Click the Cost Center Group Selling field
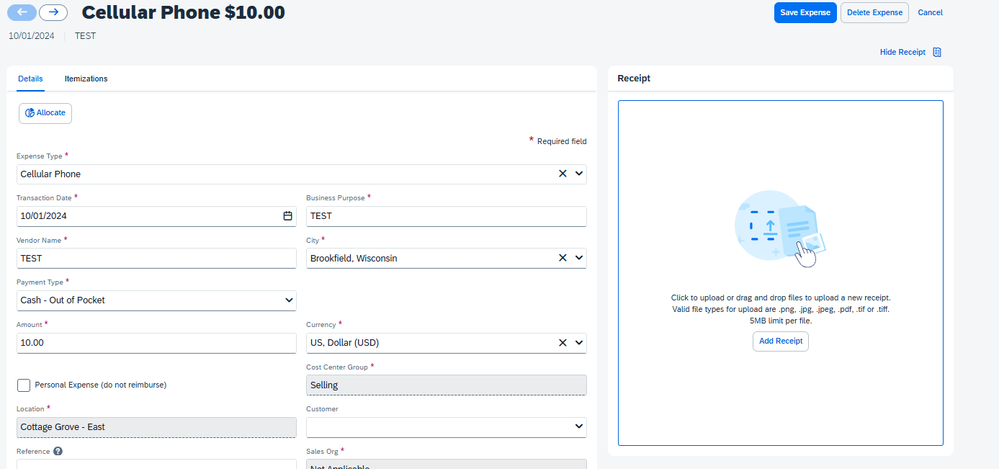Viewport: 999px width, 469px height. (x=446, y=385)
